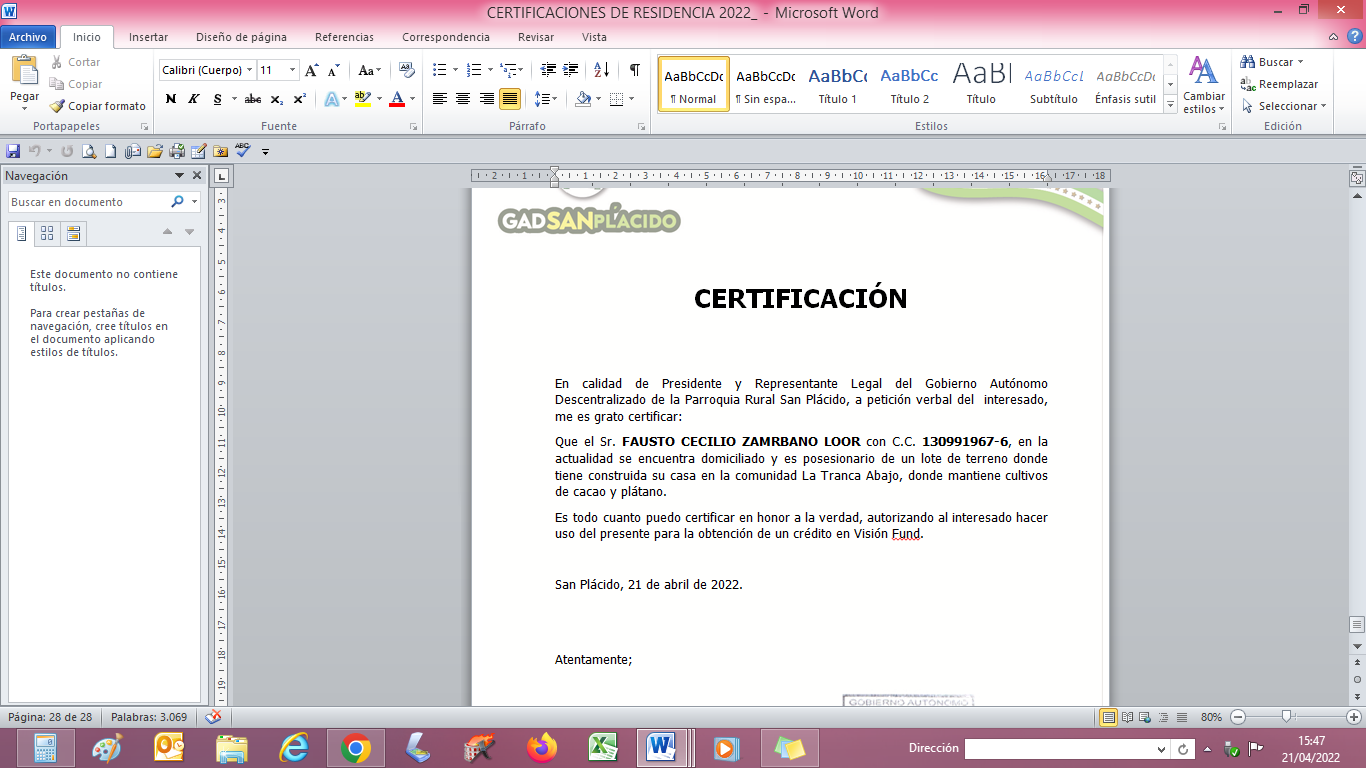The image size is (1366, 768).
Task: Toggle show paragraph marks (pilcrow)
Action: click(634, 70)
